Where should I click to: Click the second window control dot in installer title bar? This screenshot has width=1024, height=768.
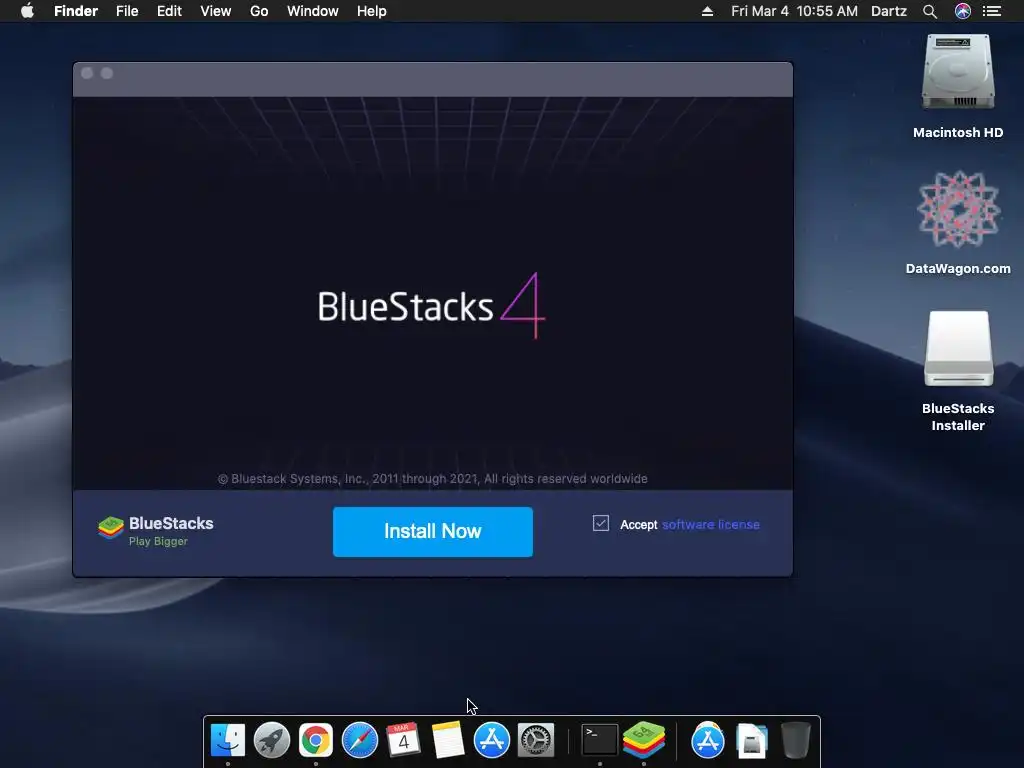(107, 73)
